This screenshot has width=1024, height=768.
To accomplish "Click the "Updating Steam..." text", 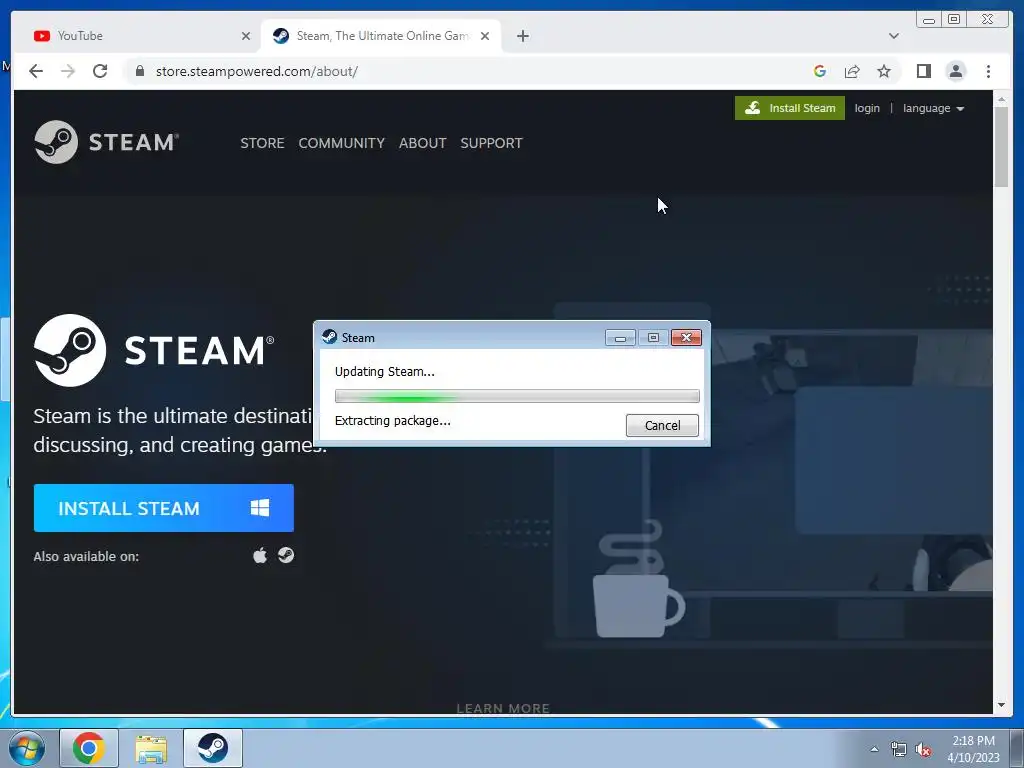I will click(385, 372).
